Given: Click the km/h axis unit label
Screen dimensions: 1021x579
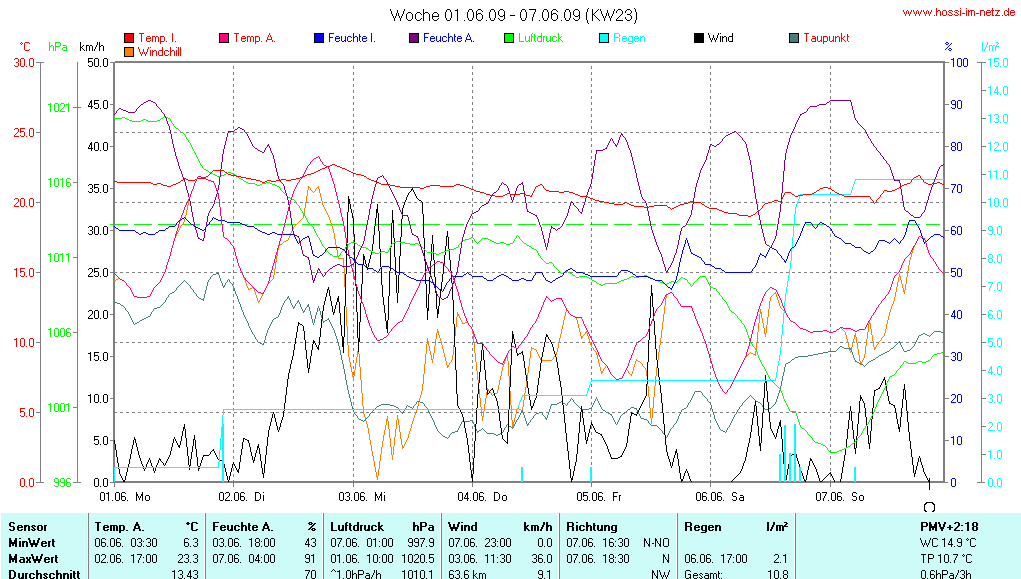Looking at the screenshot, I should 91,47.
